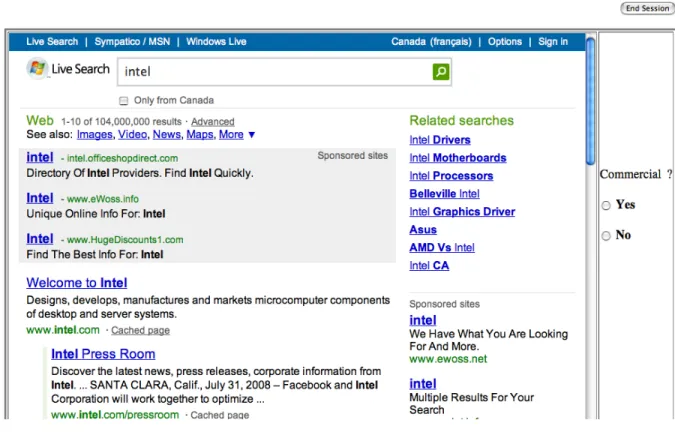The height and width of the screenshot is (444, 675).
Task: Open Sympatico / MSN in top bar
Action: [x=132, y=42]
